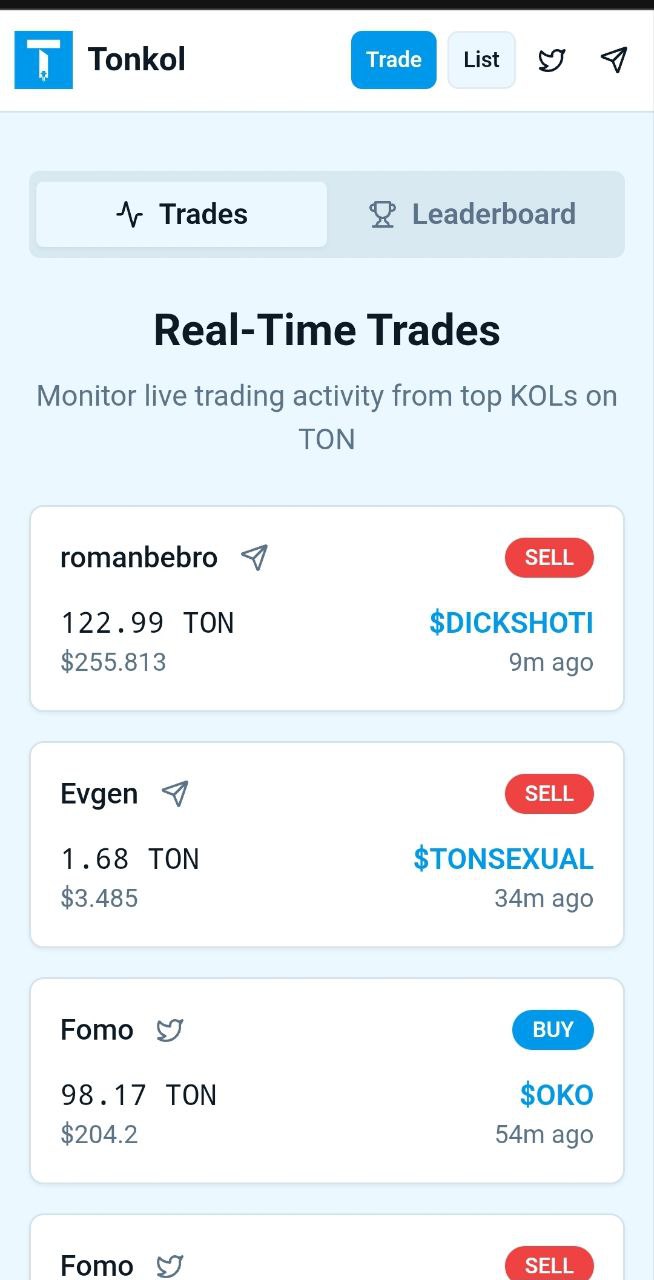
Task: Select the Trades tab
Action: (180, 213)
